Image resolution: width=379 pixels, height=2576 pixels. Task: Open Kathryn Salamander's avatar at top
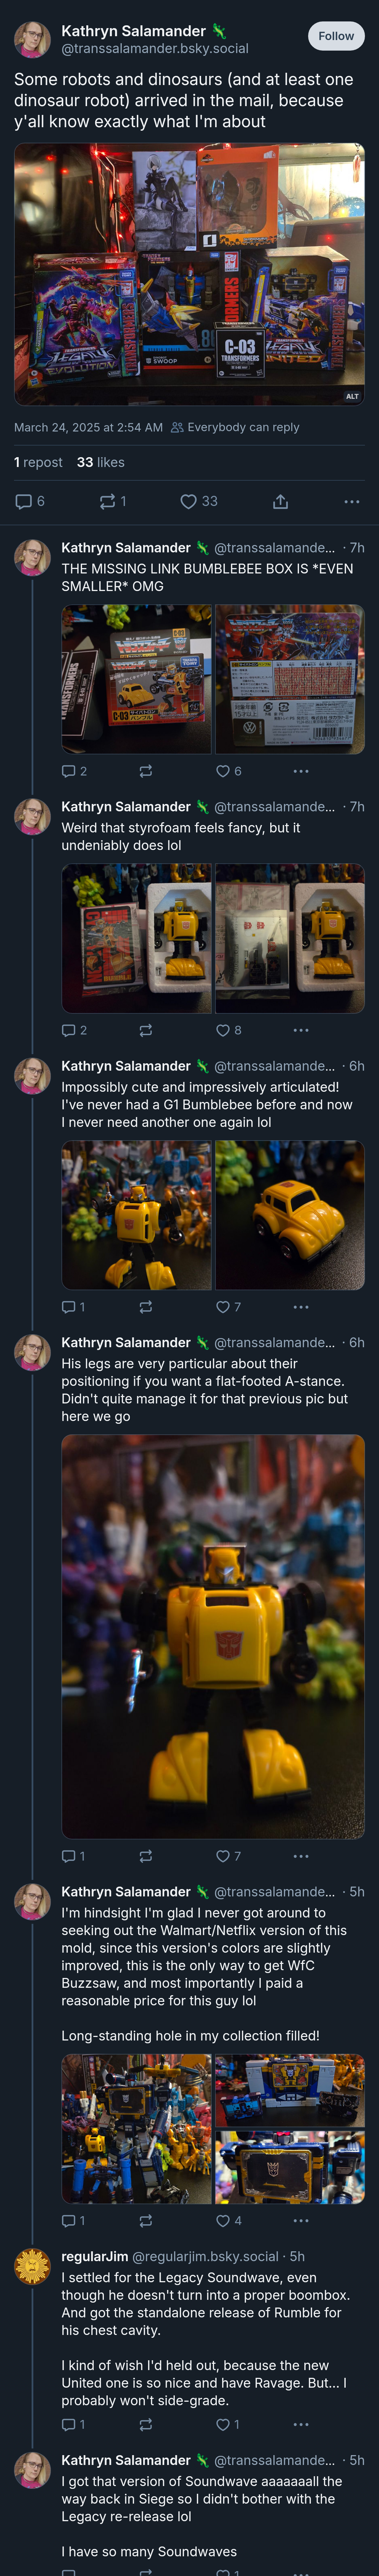coord(32,39)
